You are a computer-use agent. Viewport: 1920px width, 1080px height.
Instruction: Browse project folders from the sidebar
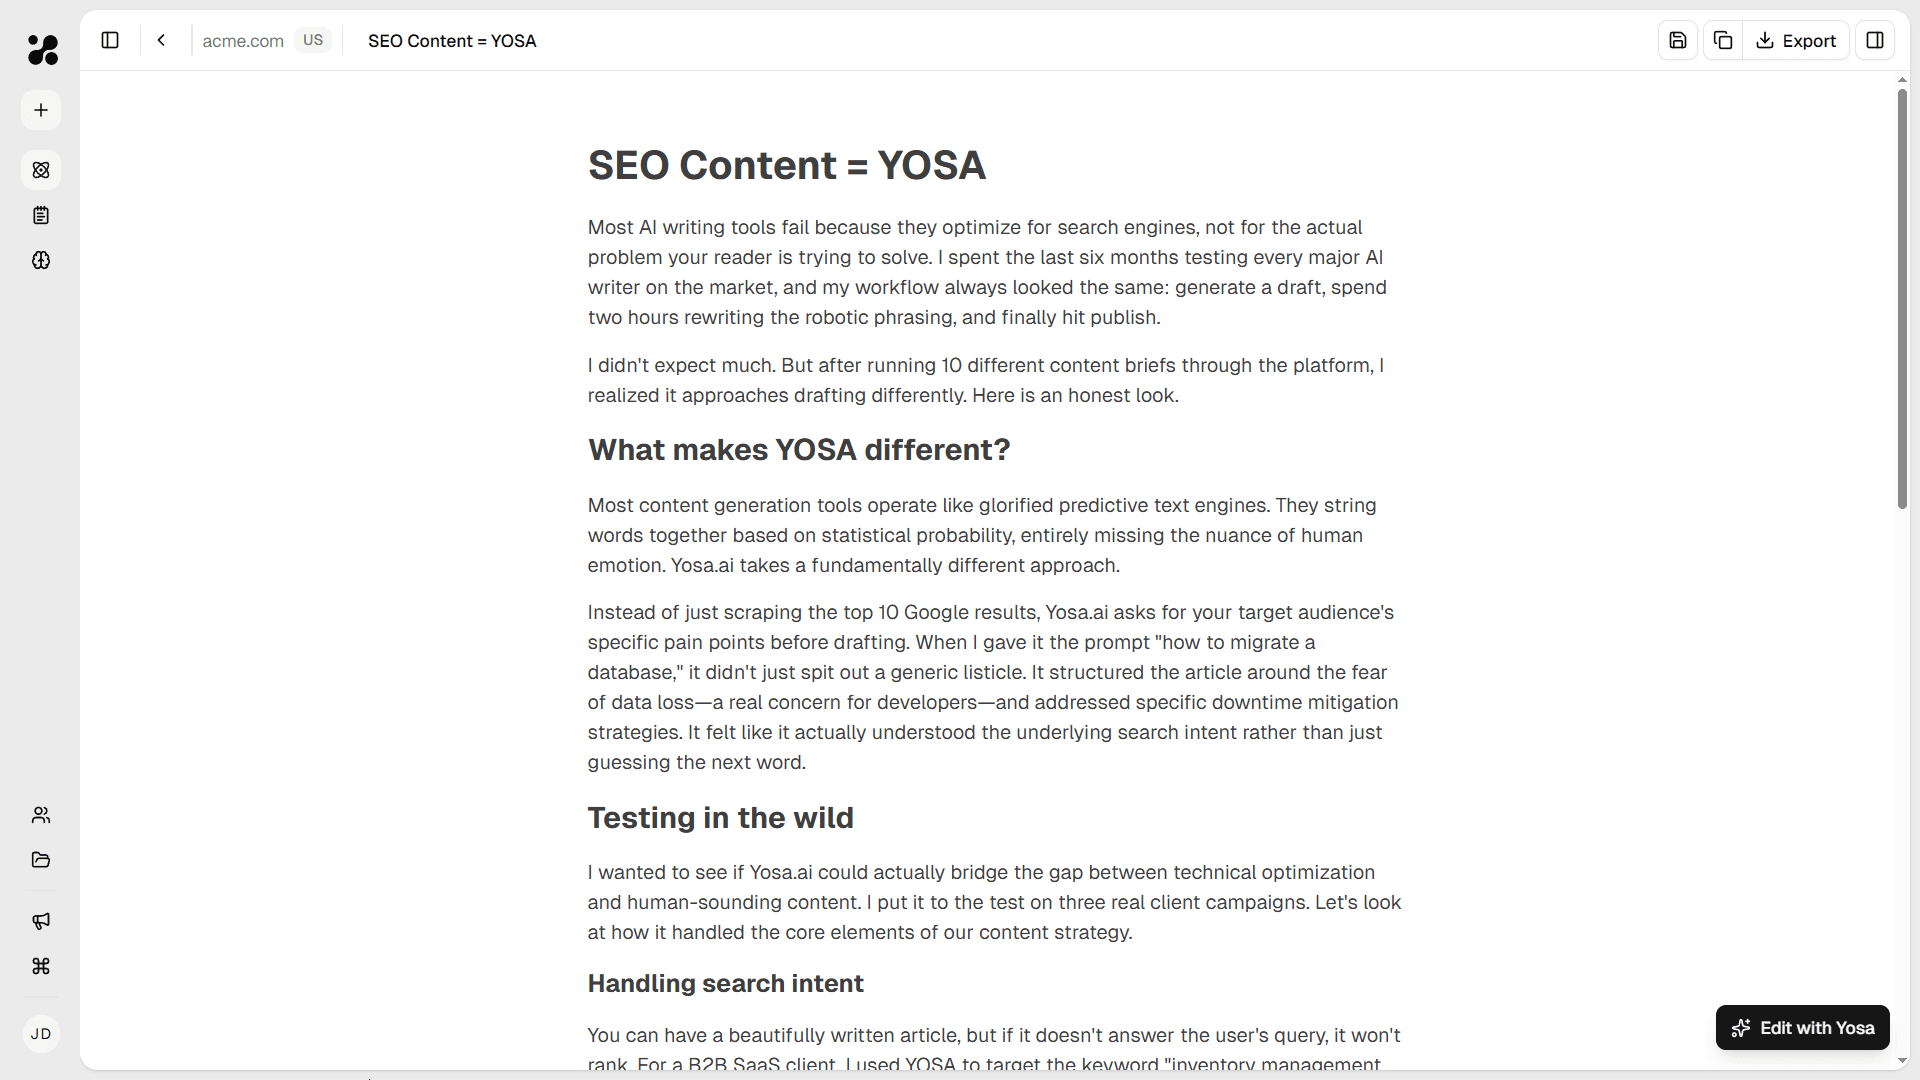coord(41,860)
